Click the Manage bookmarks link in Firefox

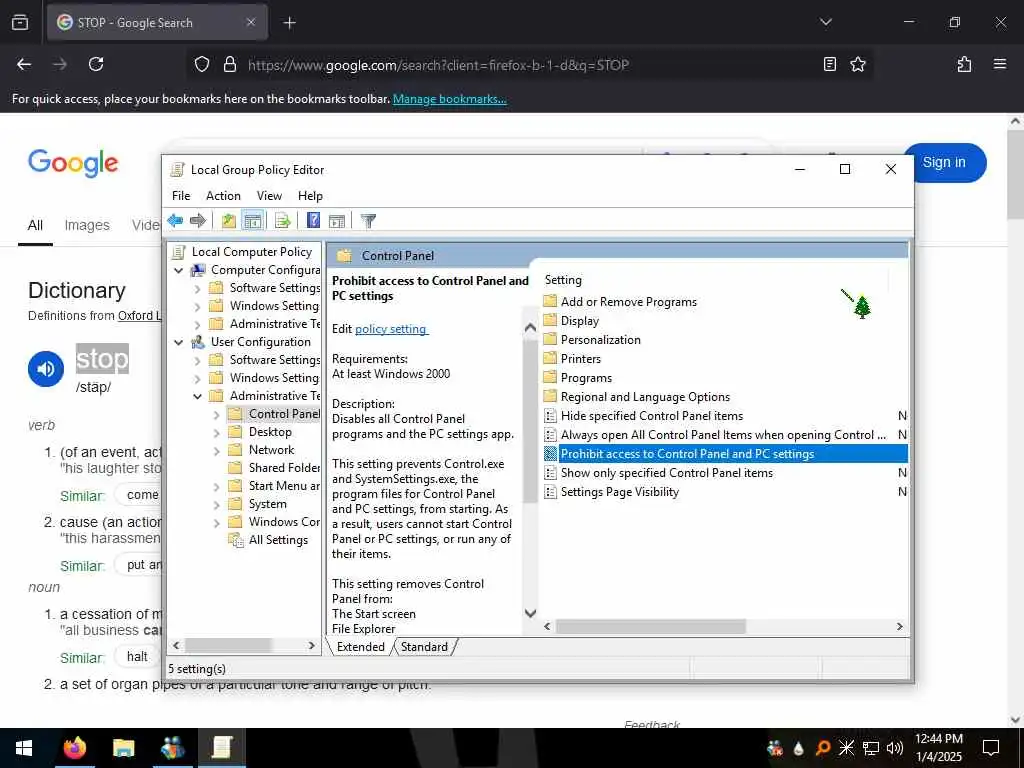point(449,99)
